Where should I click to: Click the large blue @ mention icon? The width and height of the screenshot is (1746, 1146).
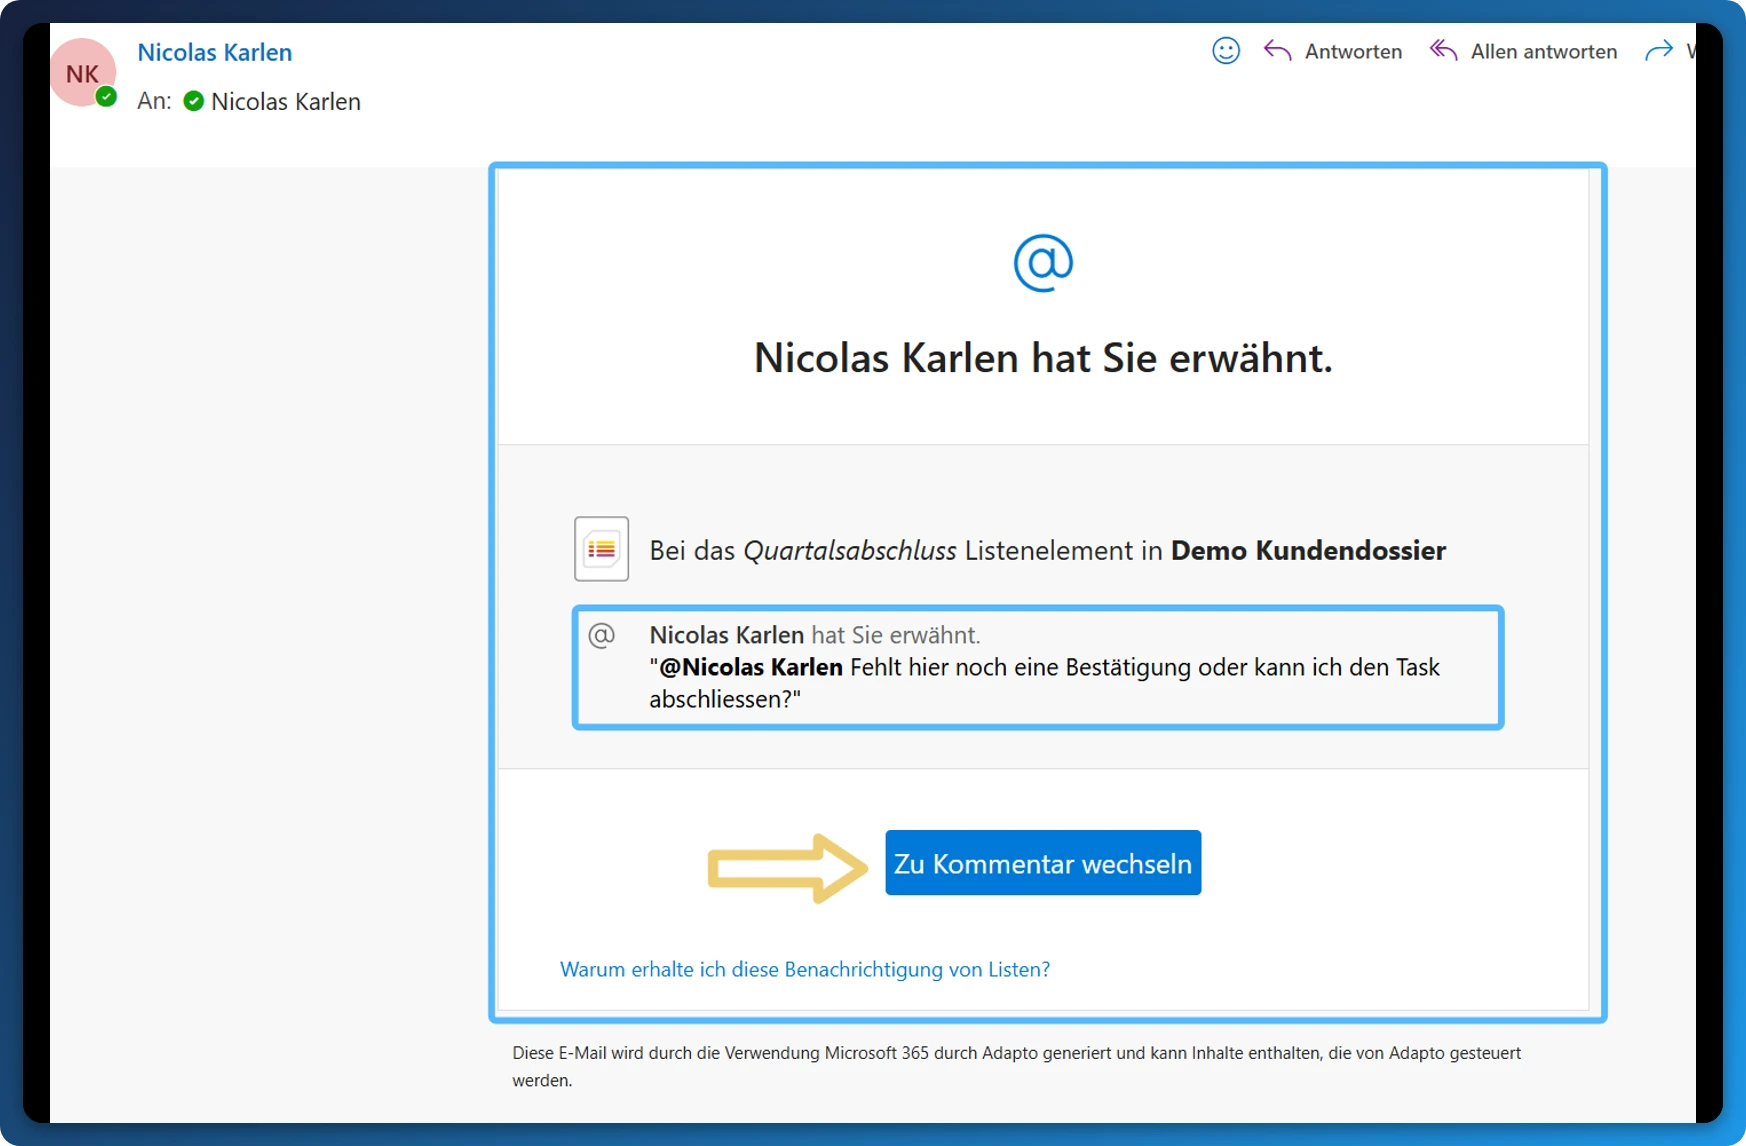point(1043,263)
